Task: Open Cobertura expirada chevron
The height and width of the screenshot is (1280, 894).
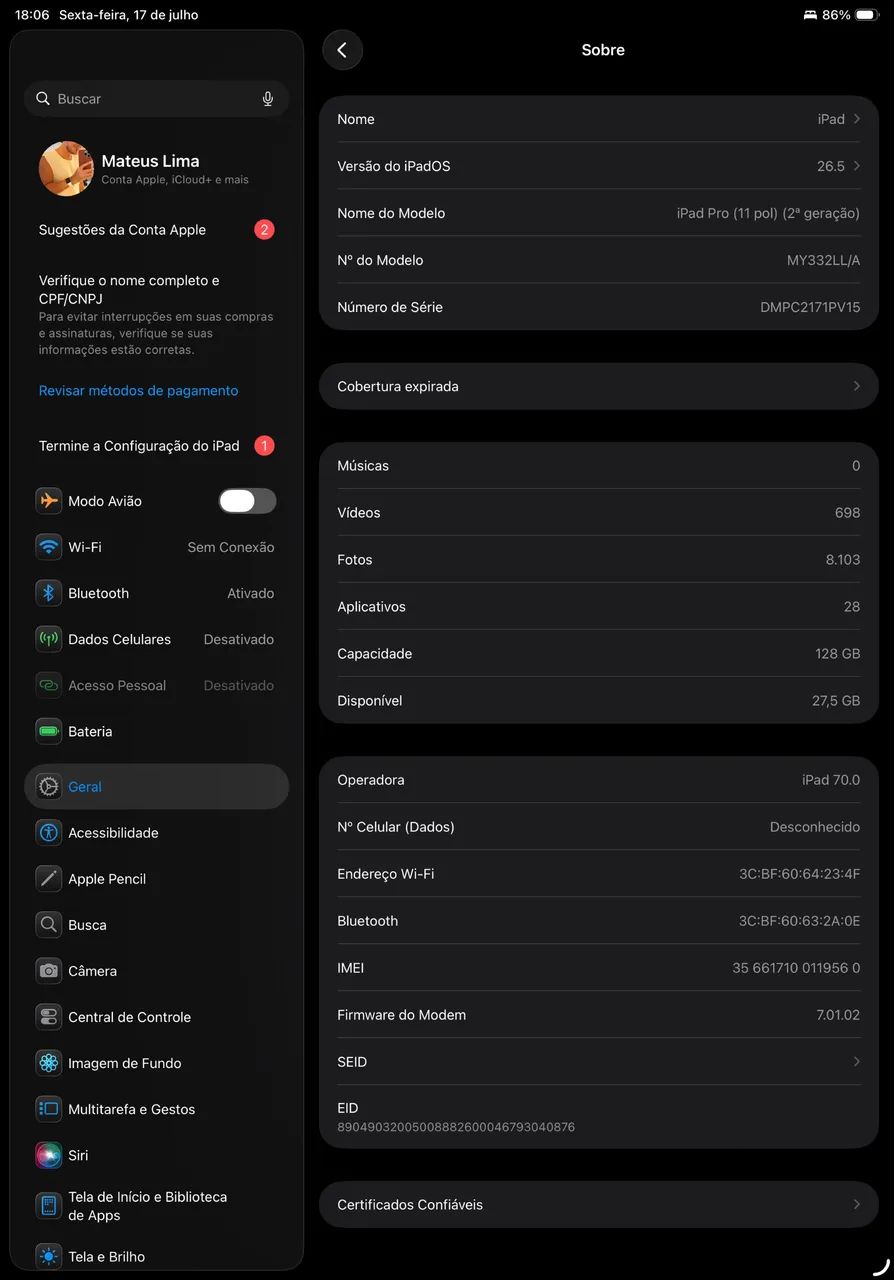Action: click(857, 386)
